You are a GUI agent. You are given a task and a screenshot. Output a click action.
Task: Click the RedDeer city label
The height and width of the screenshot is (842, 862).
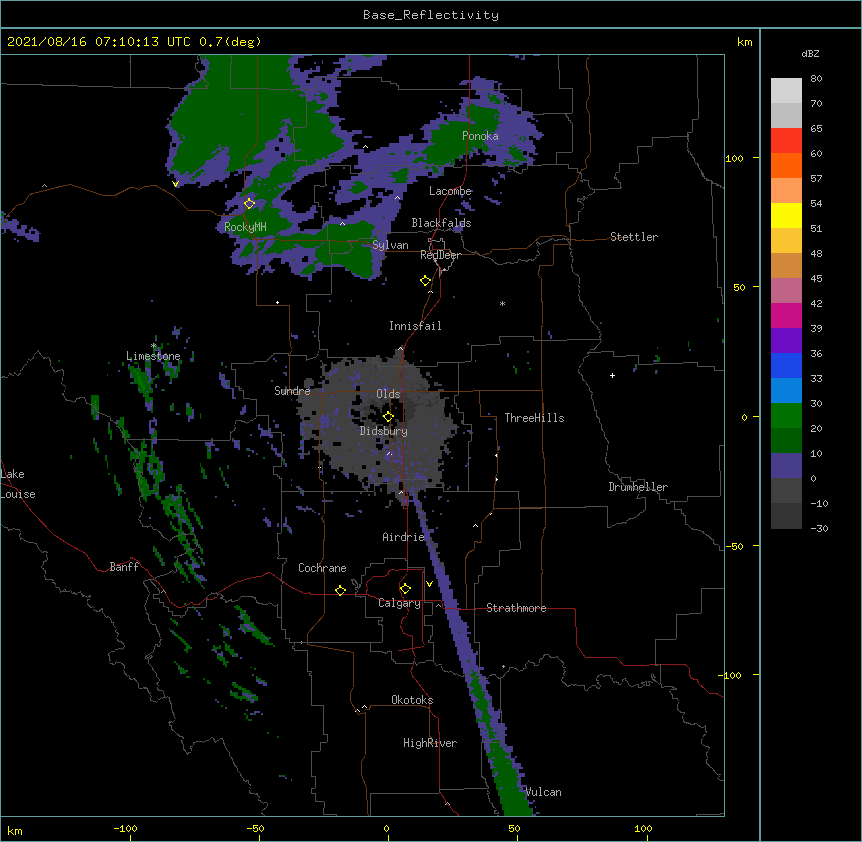pos(440,255)
